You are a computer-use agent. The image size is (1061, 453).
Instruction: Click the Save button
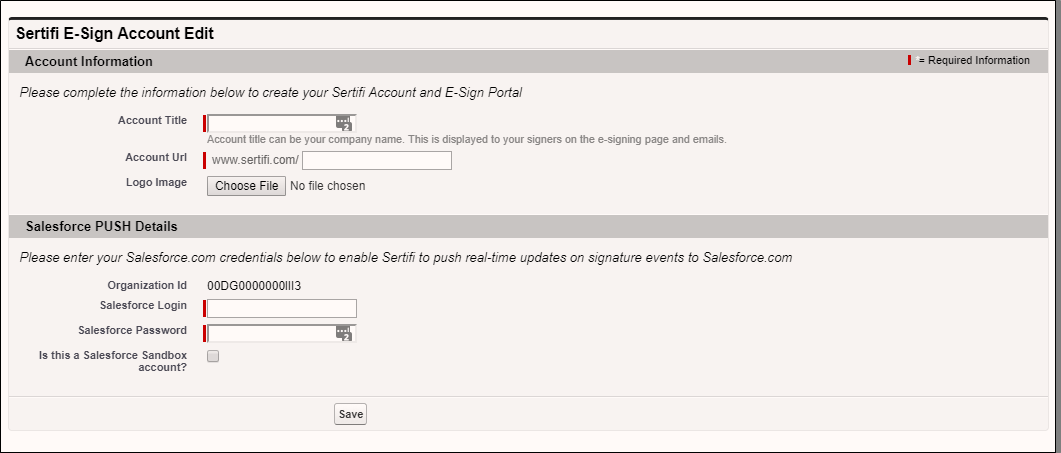click(x=351, y=414)
